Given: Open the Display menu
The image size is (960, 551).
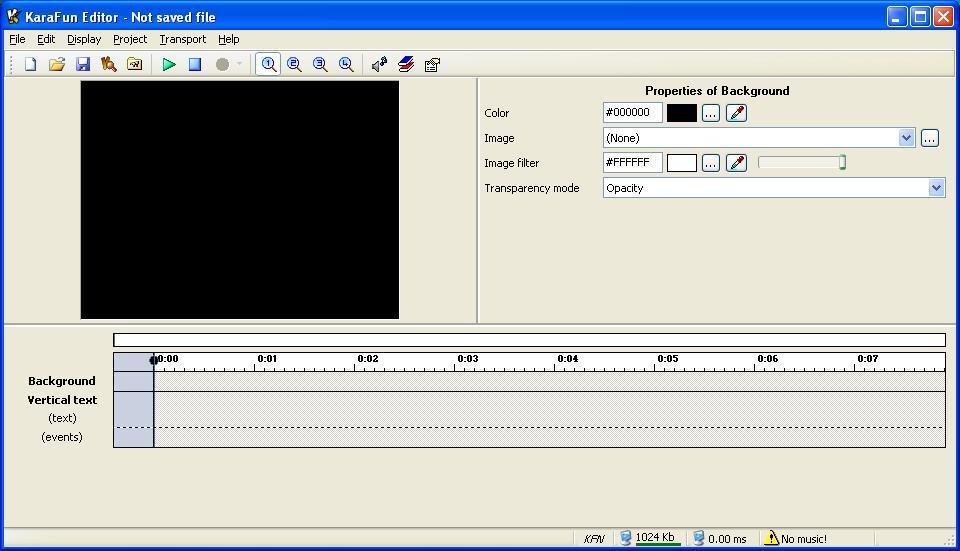Looking at the screenshot, I should [84, 39].
